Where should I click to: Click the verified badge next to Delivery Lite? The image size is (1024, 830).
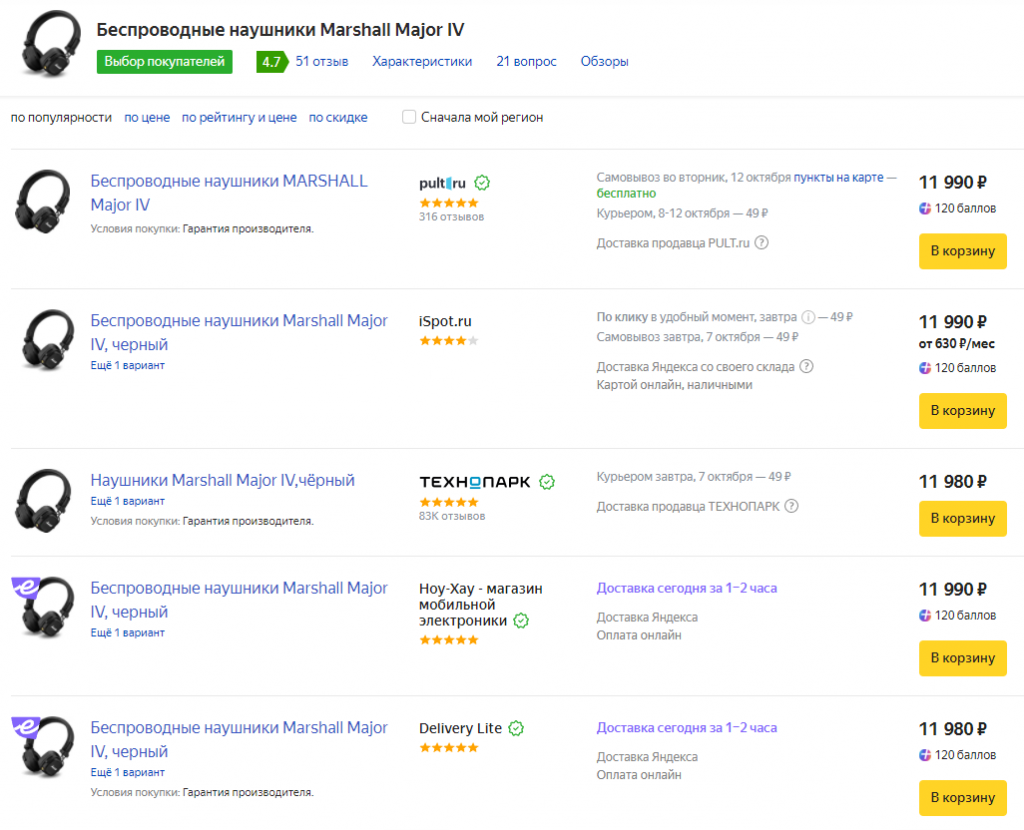(516, 728)
